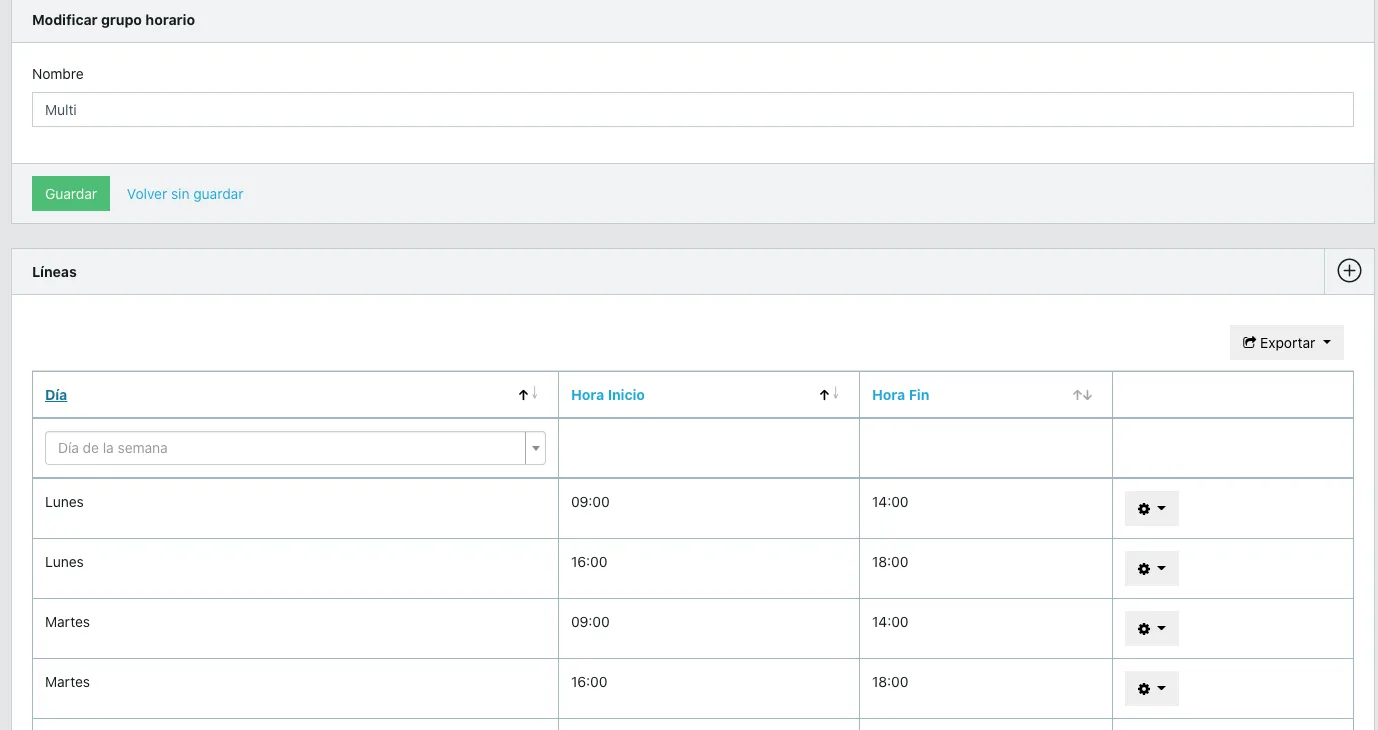The width and height of the screenshot is (1378, 730).
Task: Click the Nombre field label
Action: (58, 74)
